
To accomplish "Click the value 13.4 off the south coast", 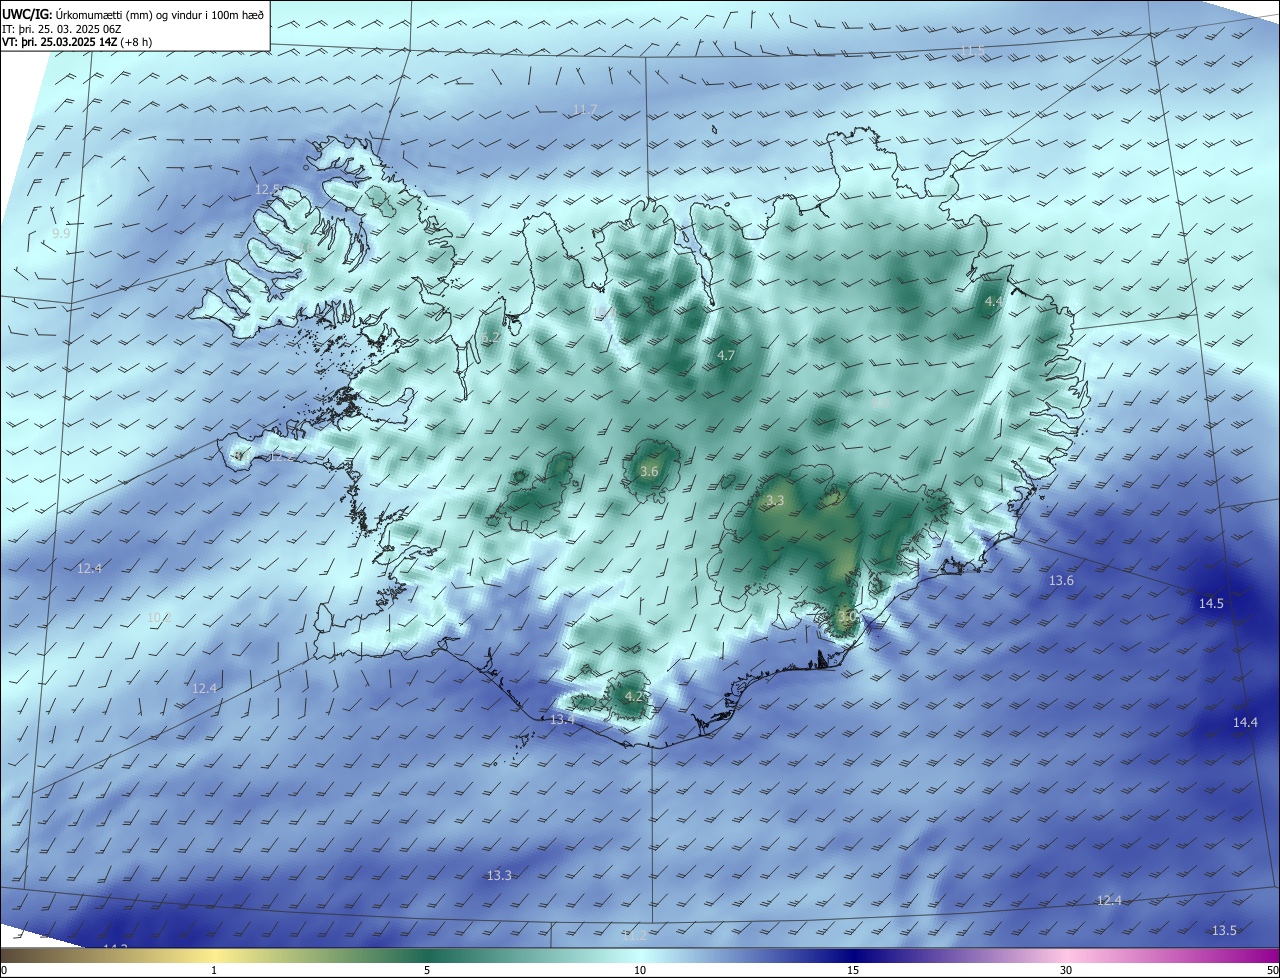I will pyautogui.click(x=562, y=720).
